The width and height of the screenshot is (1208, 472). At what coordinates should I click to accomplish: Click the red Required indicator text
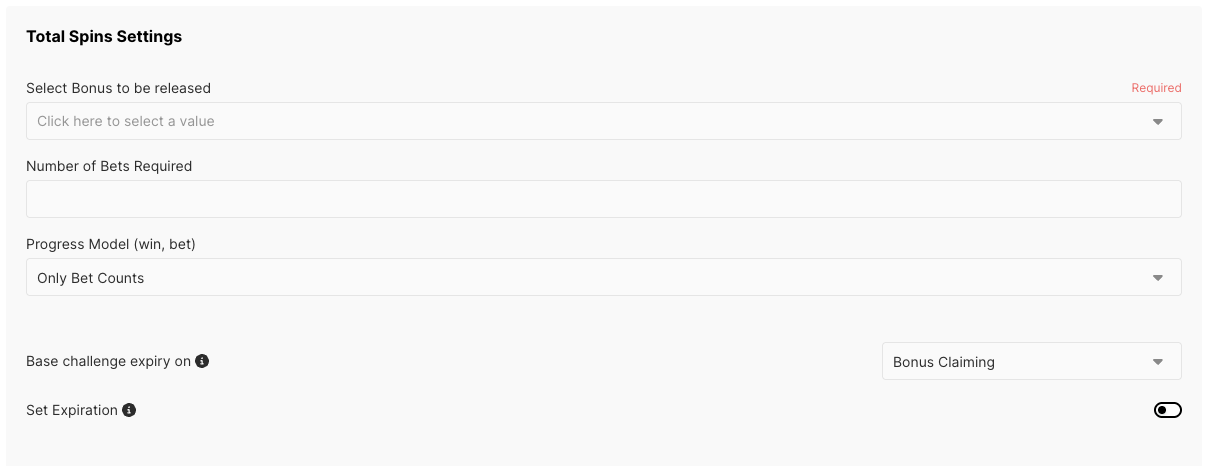click(x=1156, y=88)
